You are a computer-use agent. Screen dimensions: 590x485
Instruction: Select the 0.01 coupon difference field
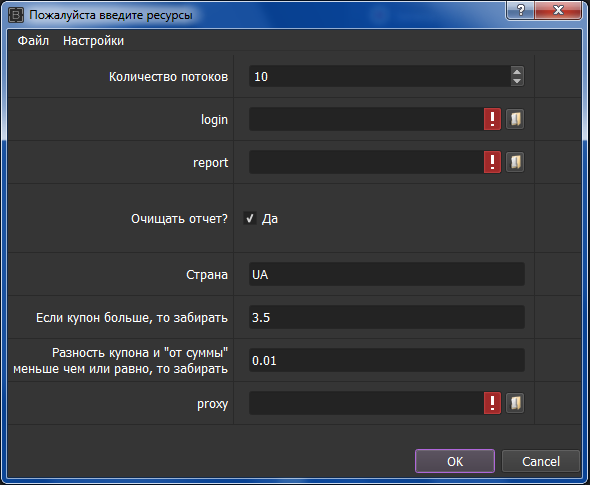pyautogui.click(x=386, y=360)
